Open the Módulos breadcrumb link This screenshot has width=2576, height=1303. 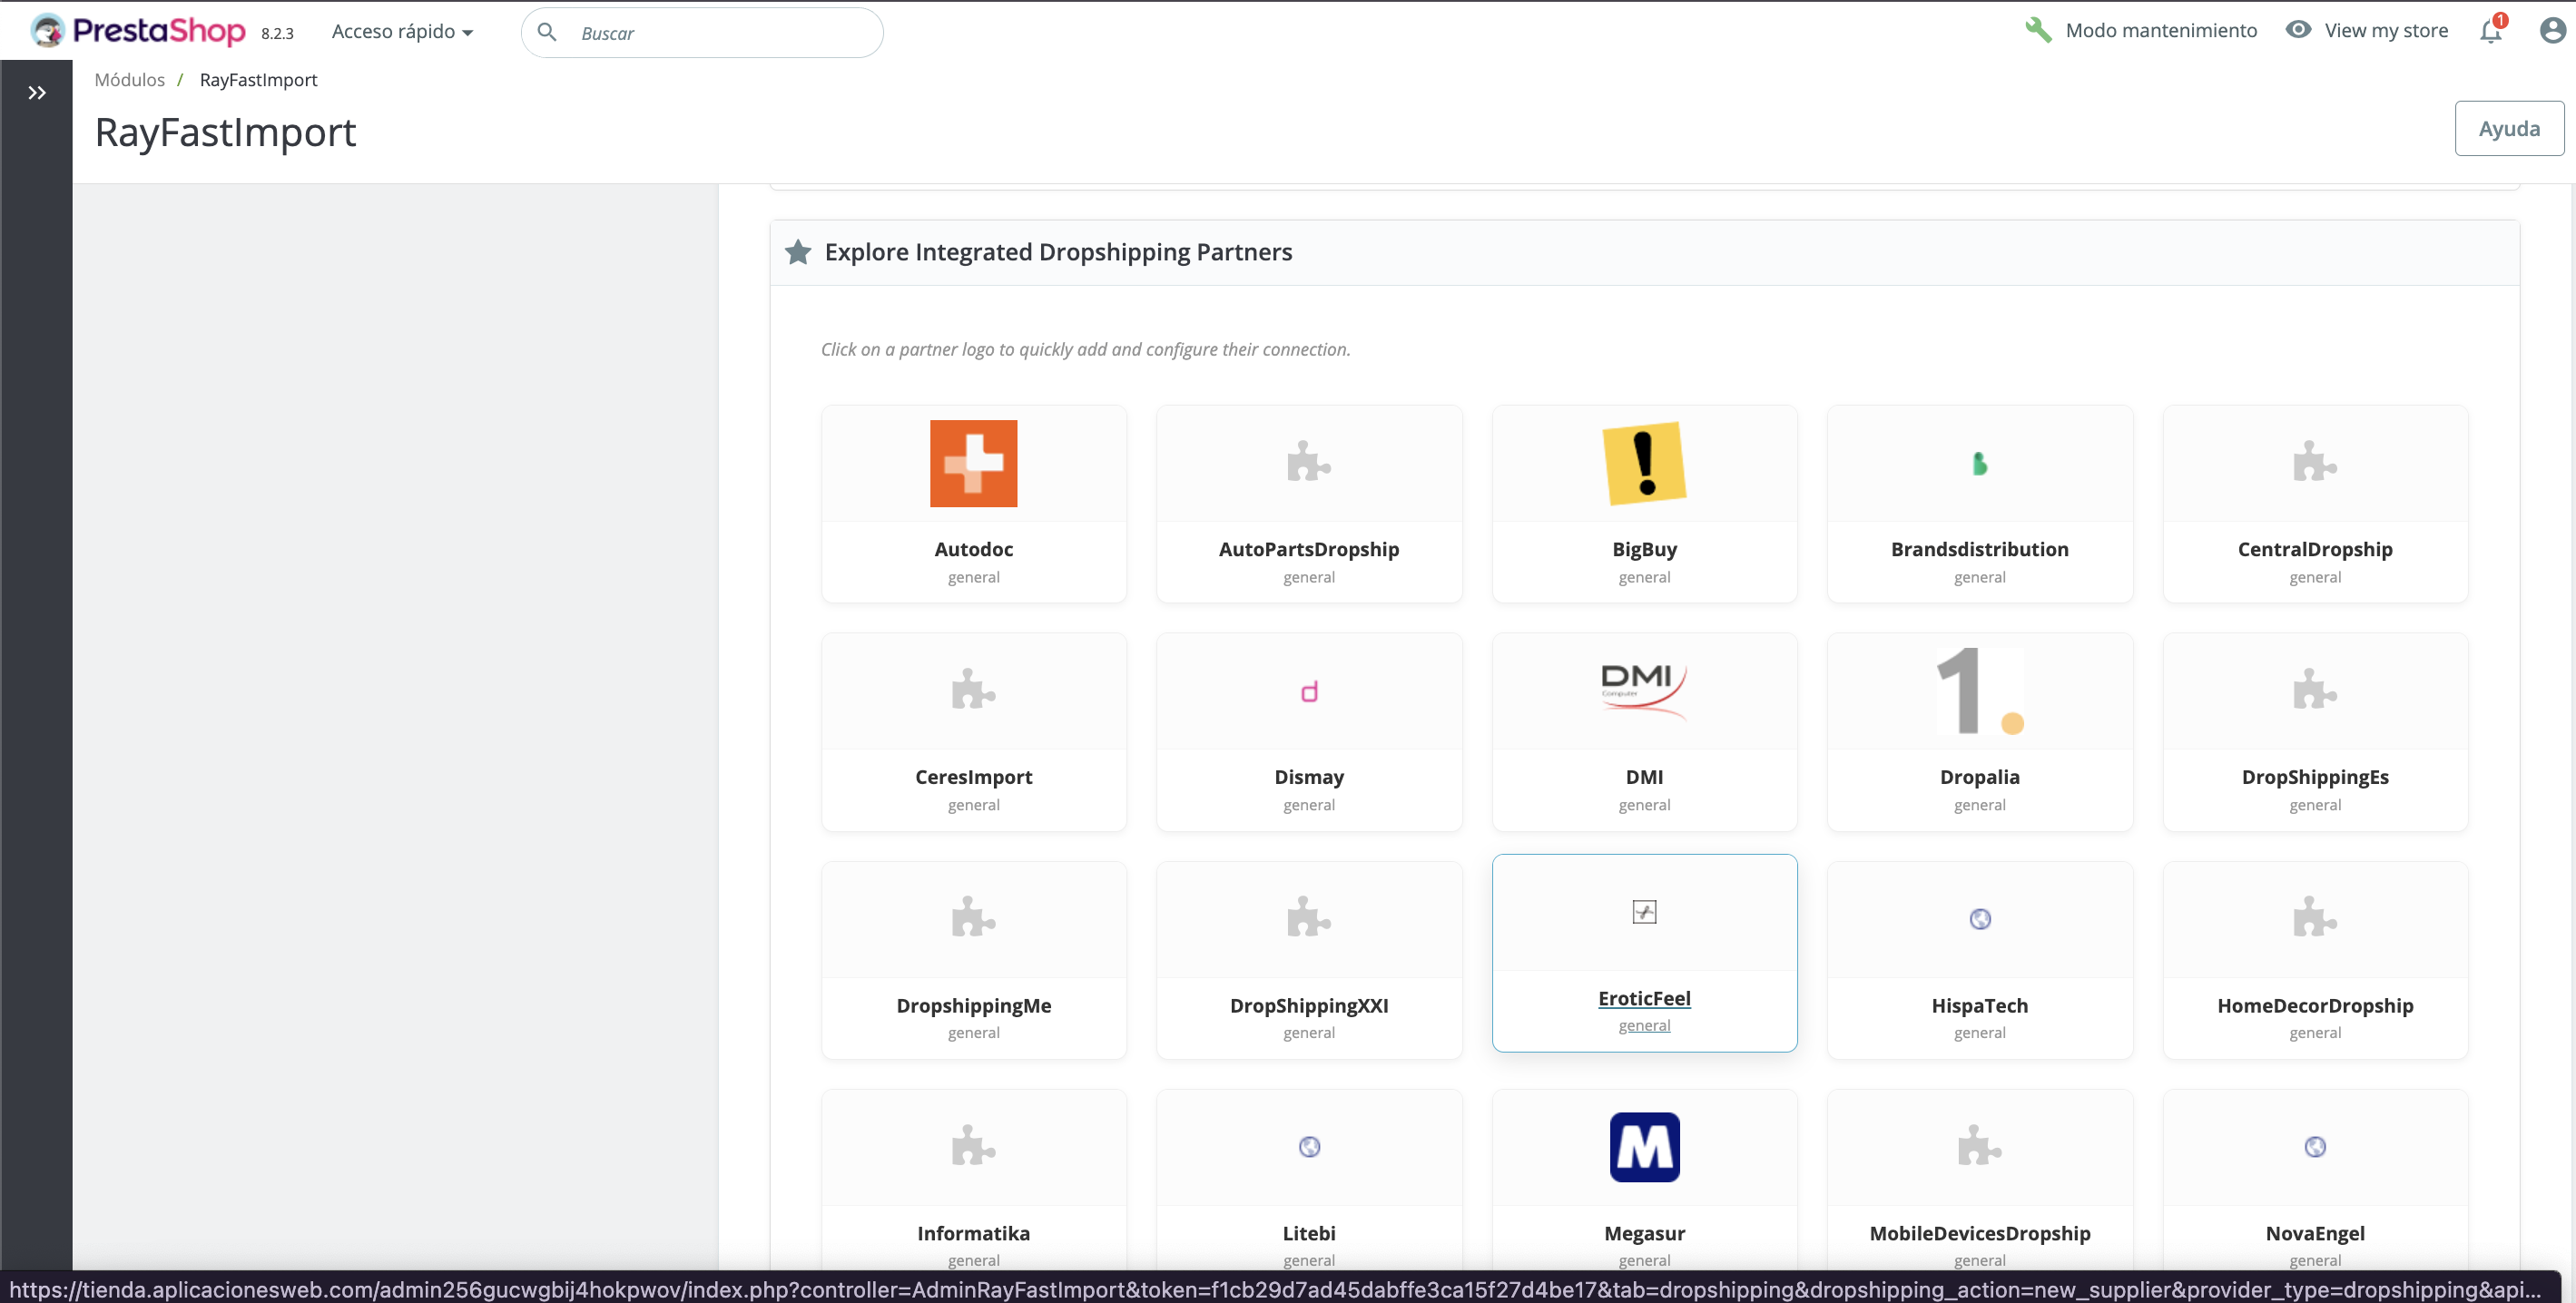128,79
